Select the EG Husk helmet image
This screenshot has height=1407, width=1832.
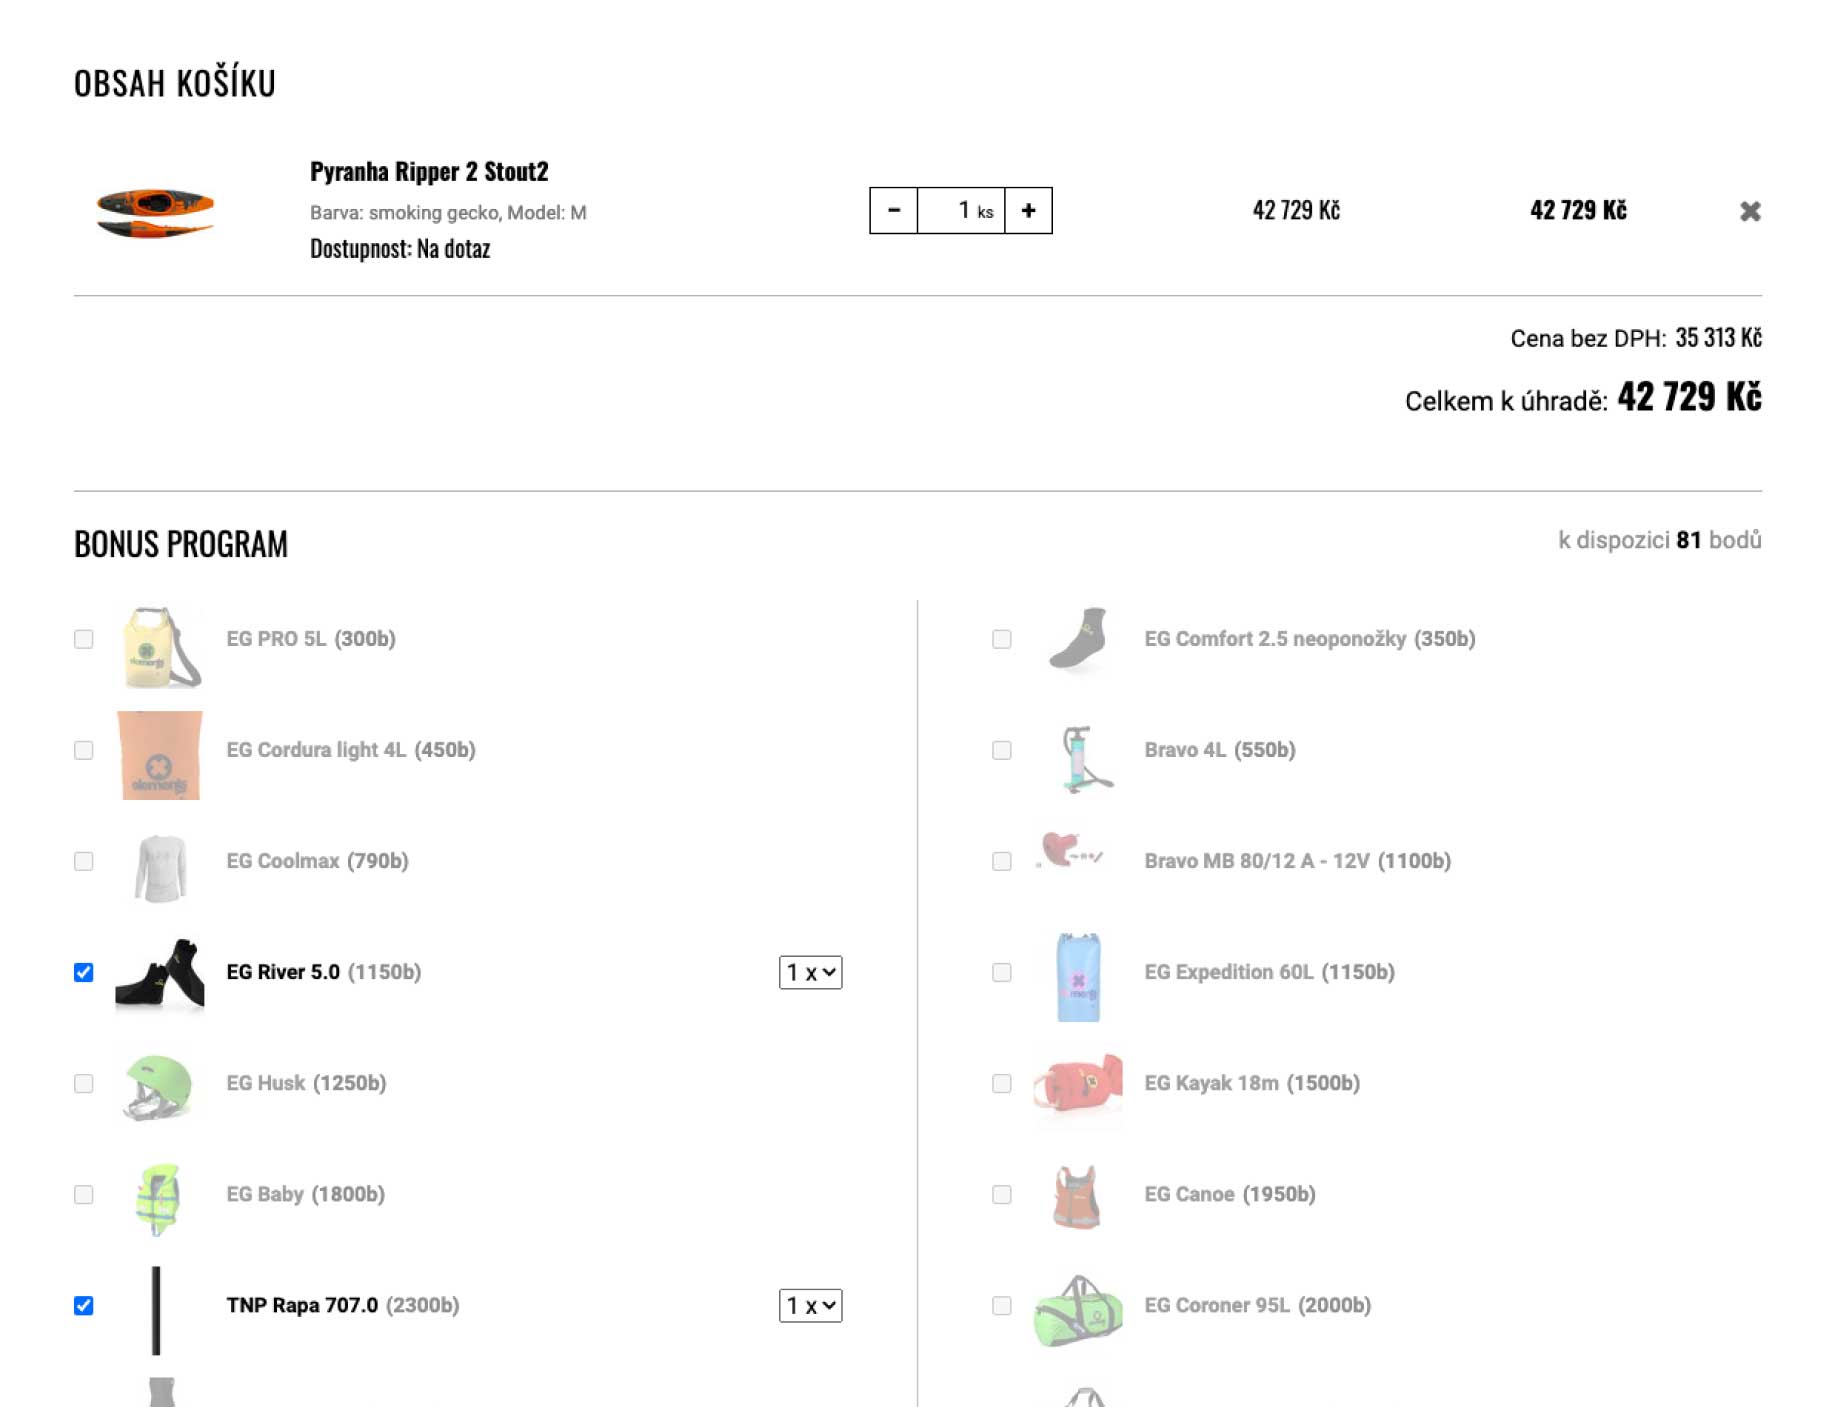click(x=158, y=1085)
